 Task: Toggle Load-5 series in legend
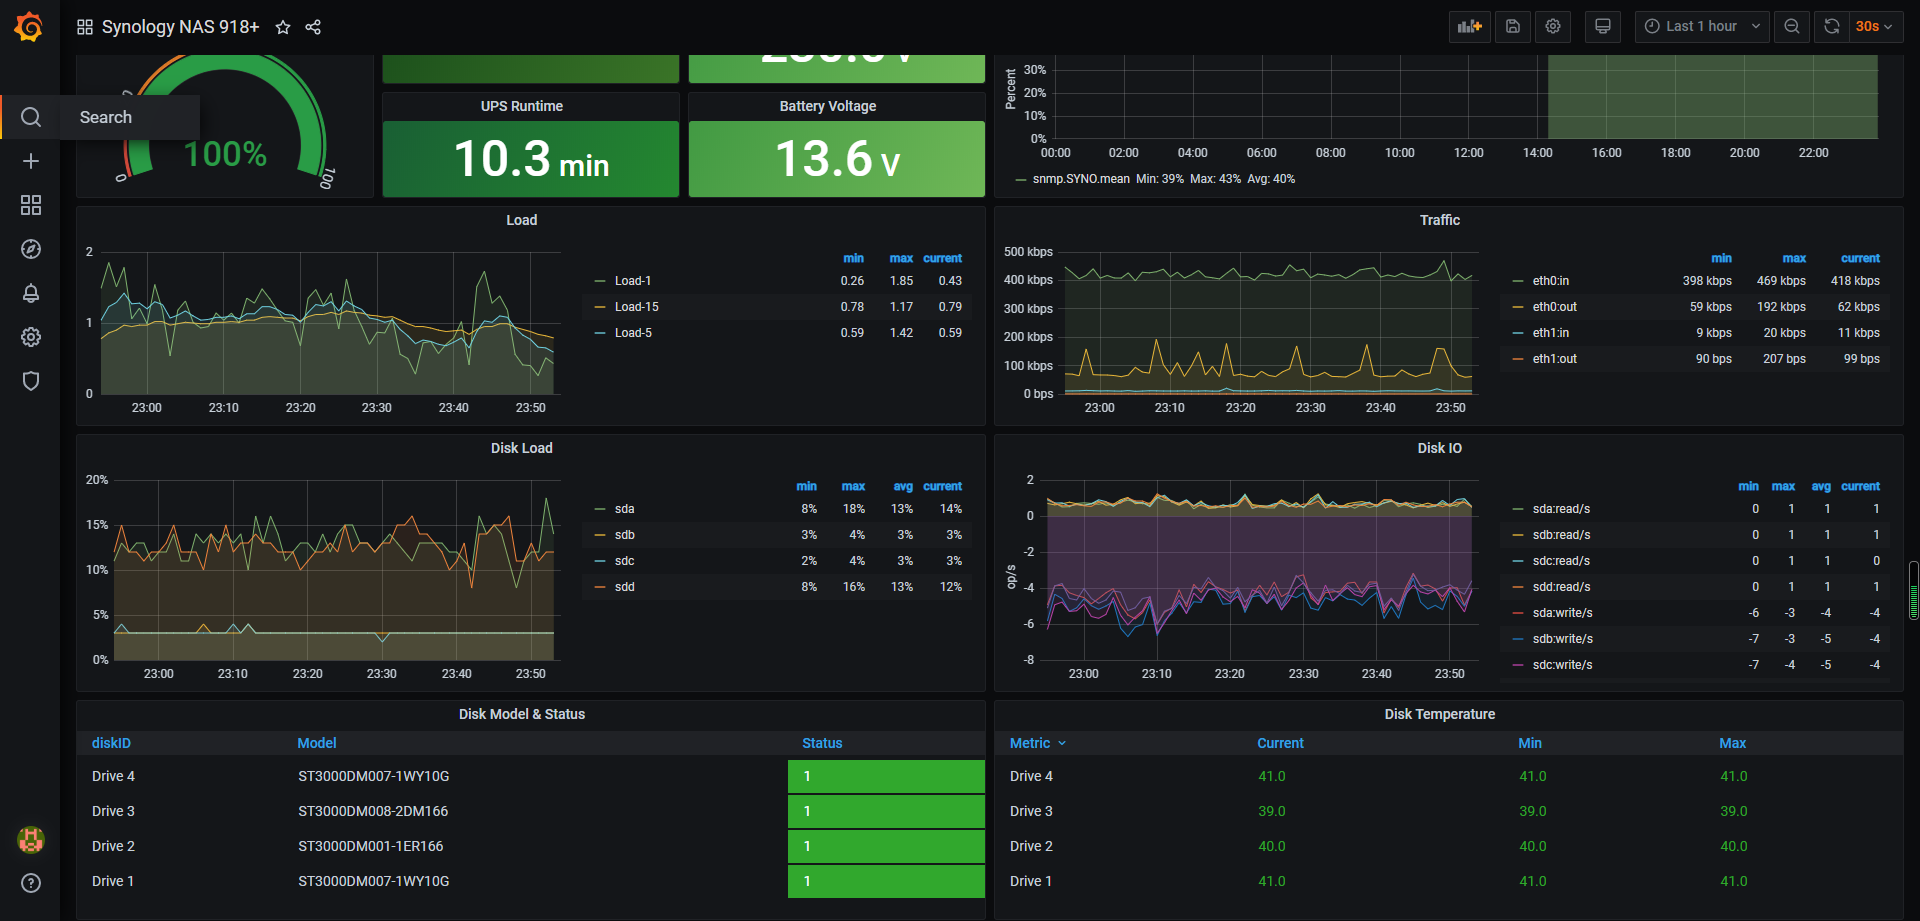pos(633,333)
